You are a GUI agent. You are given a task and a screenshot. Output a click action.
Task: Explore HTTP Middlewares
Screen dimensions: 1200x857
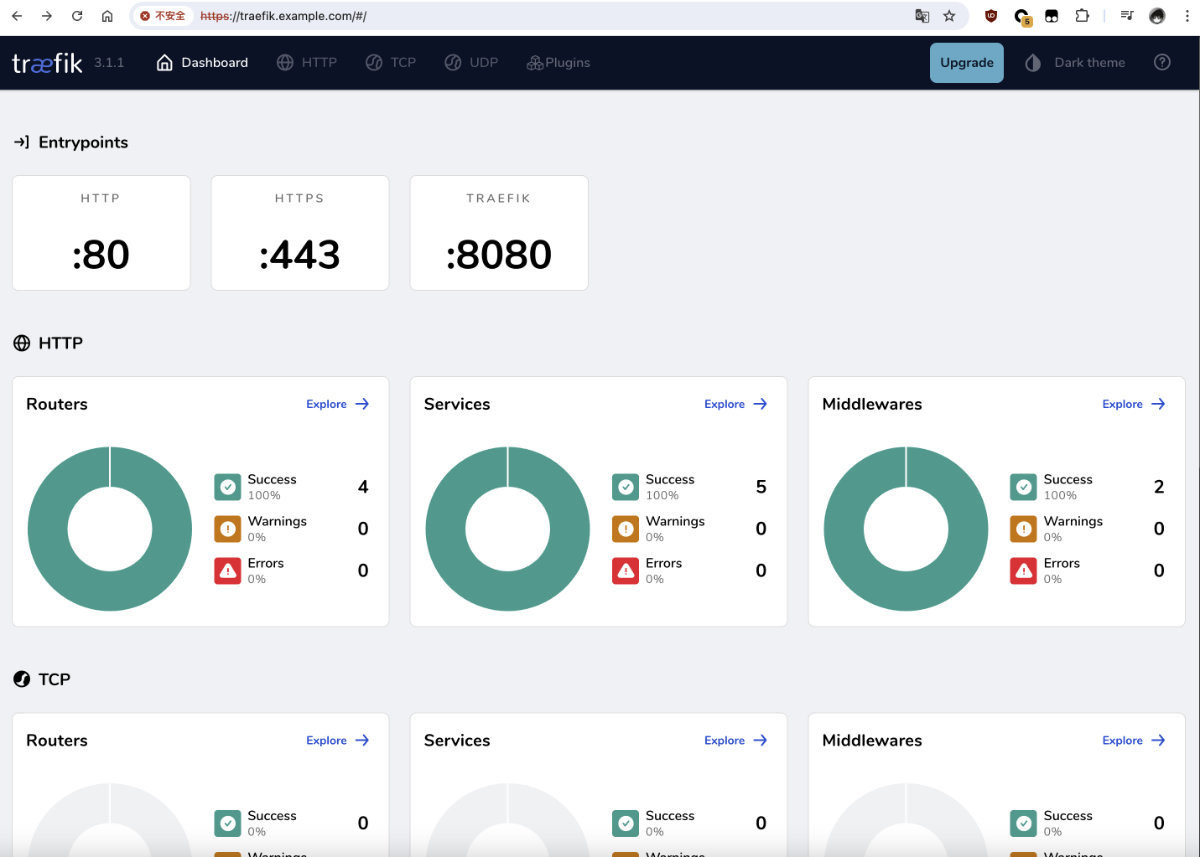click(1134, 404)
